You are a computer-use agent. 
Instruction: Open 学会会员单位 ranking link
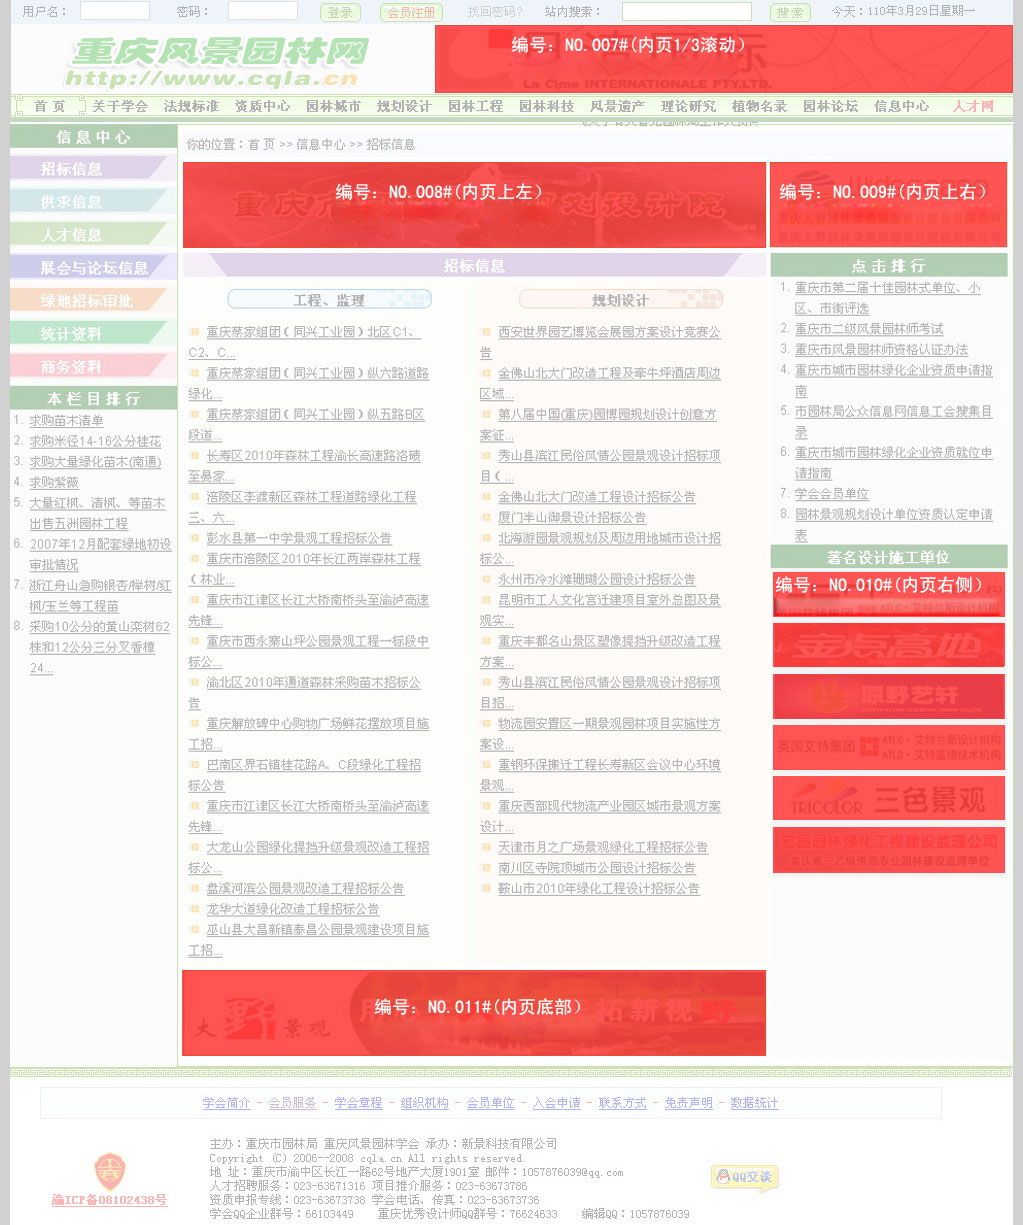pyautogui.click(x=832, y=493)
